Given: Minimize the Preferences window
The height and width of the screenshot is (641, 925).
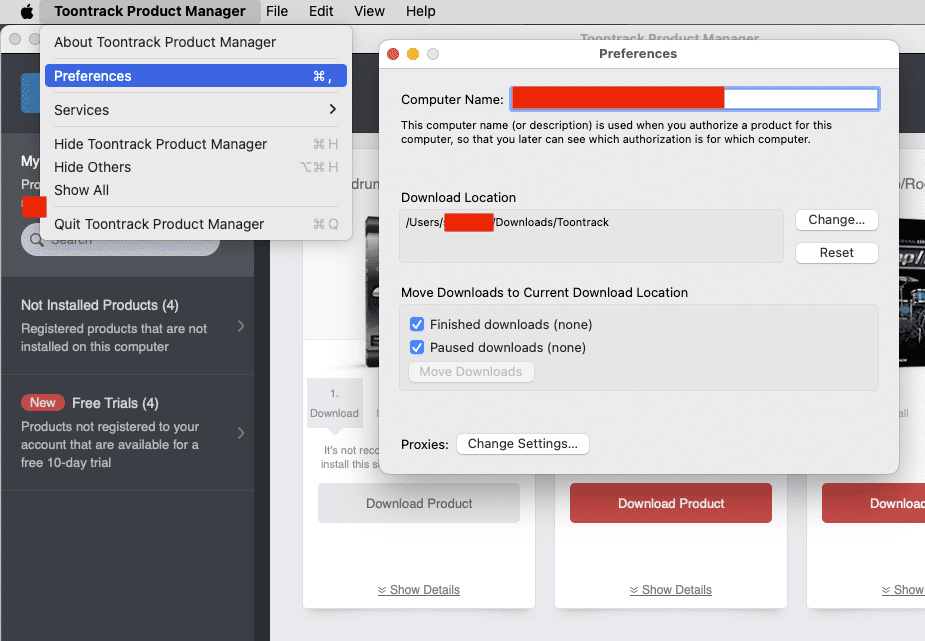Looking at the screenshot, I should [413, 54].
